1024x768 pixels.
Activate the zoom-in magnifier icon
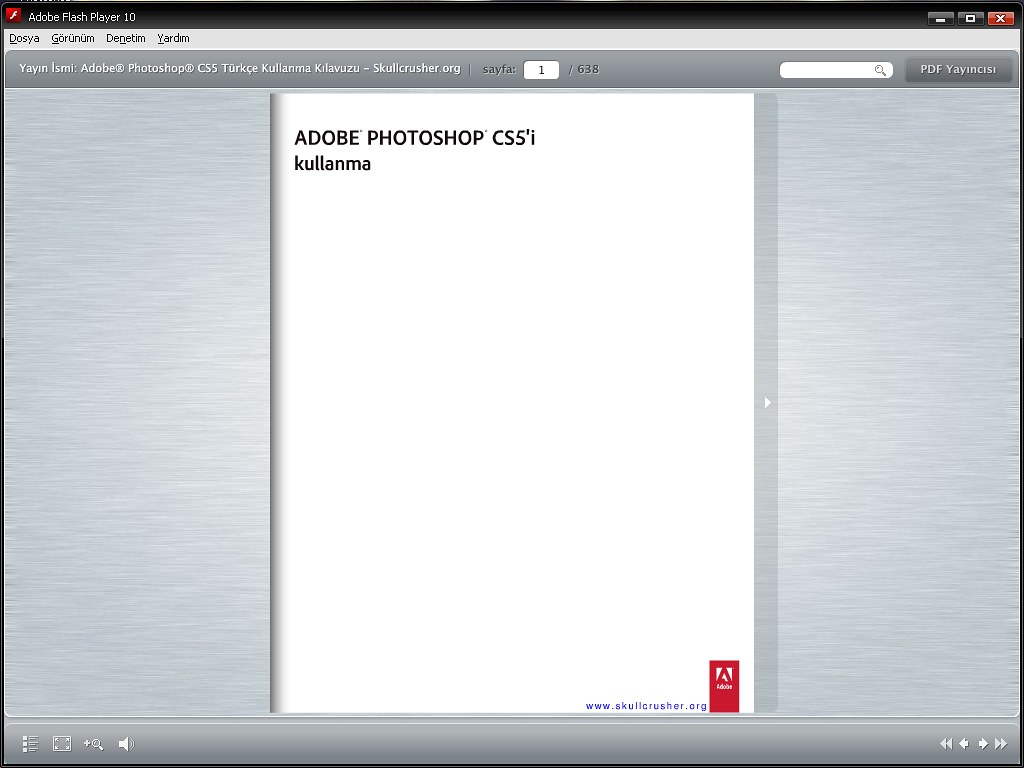[x=93, y=744]
